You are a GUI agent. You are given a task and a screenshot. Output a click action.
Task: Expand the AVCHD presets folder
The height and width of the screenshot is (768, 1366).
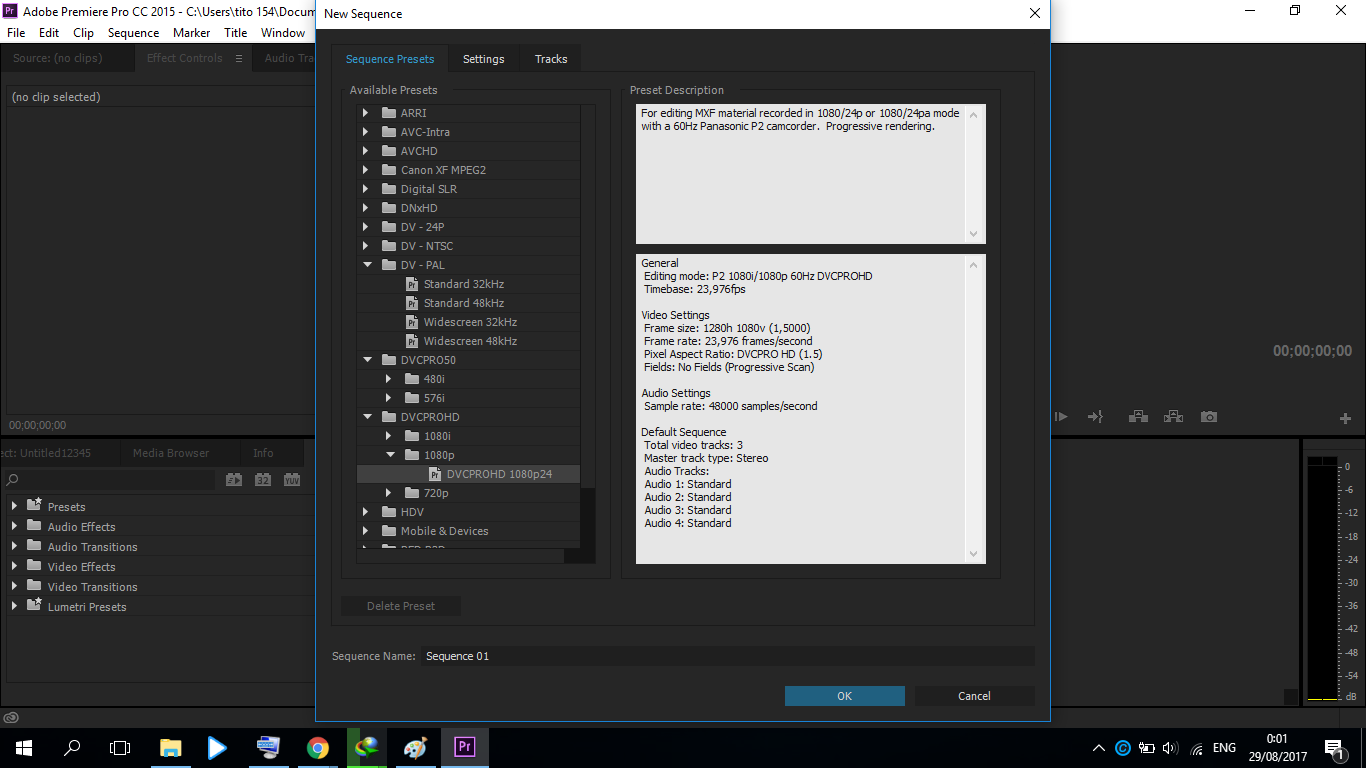[365, 151]
